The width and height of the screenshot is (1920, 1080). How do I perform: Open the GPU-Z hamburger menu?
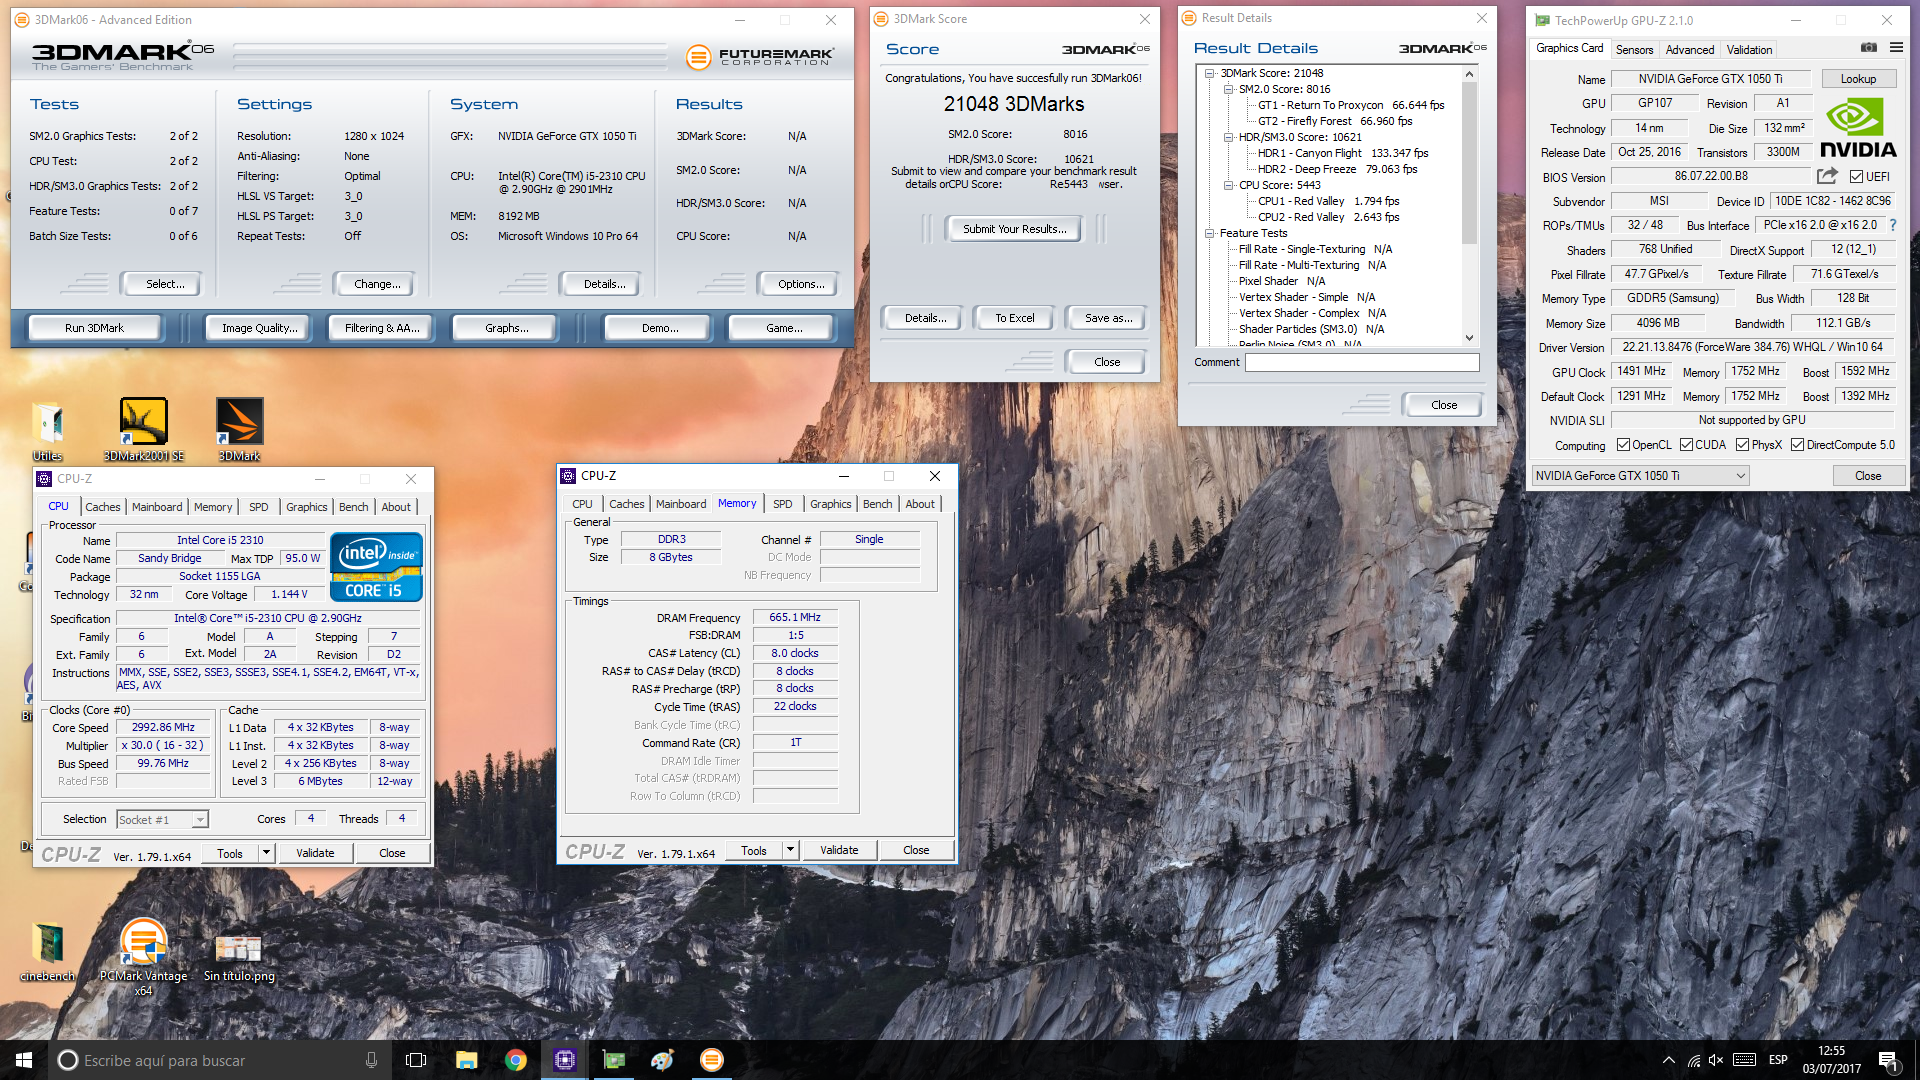(1896, 47)
